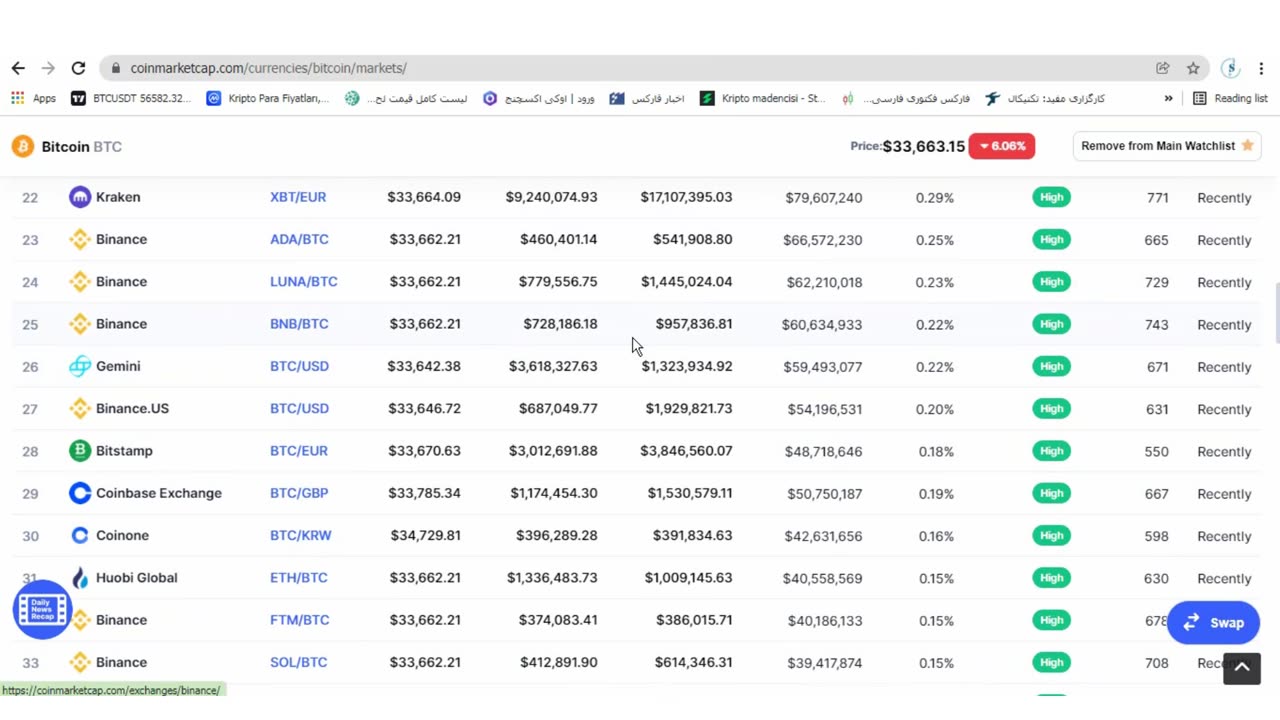This screenshot has width=1280, height=720.
Task: Click the Kraken exchange logo
Action: click(x=80, y=197)
